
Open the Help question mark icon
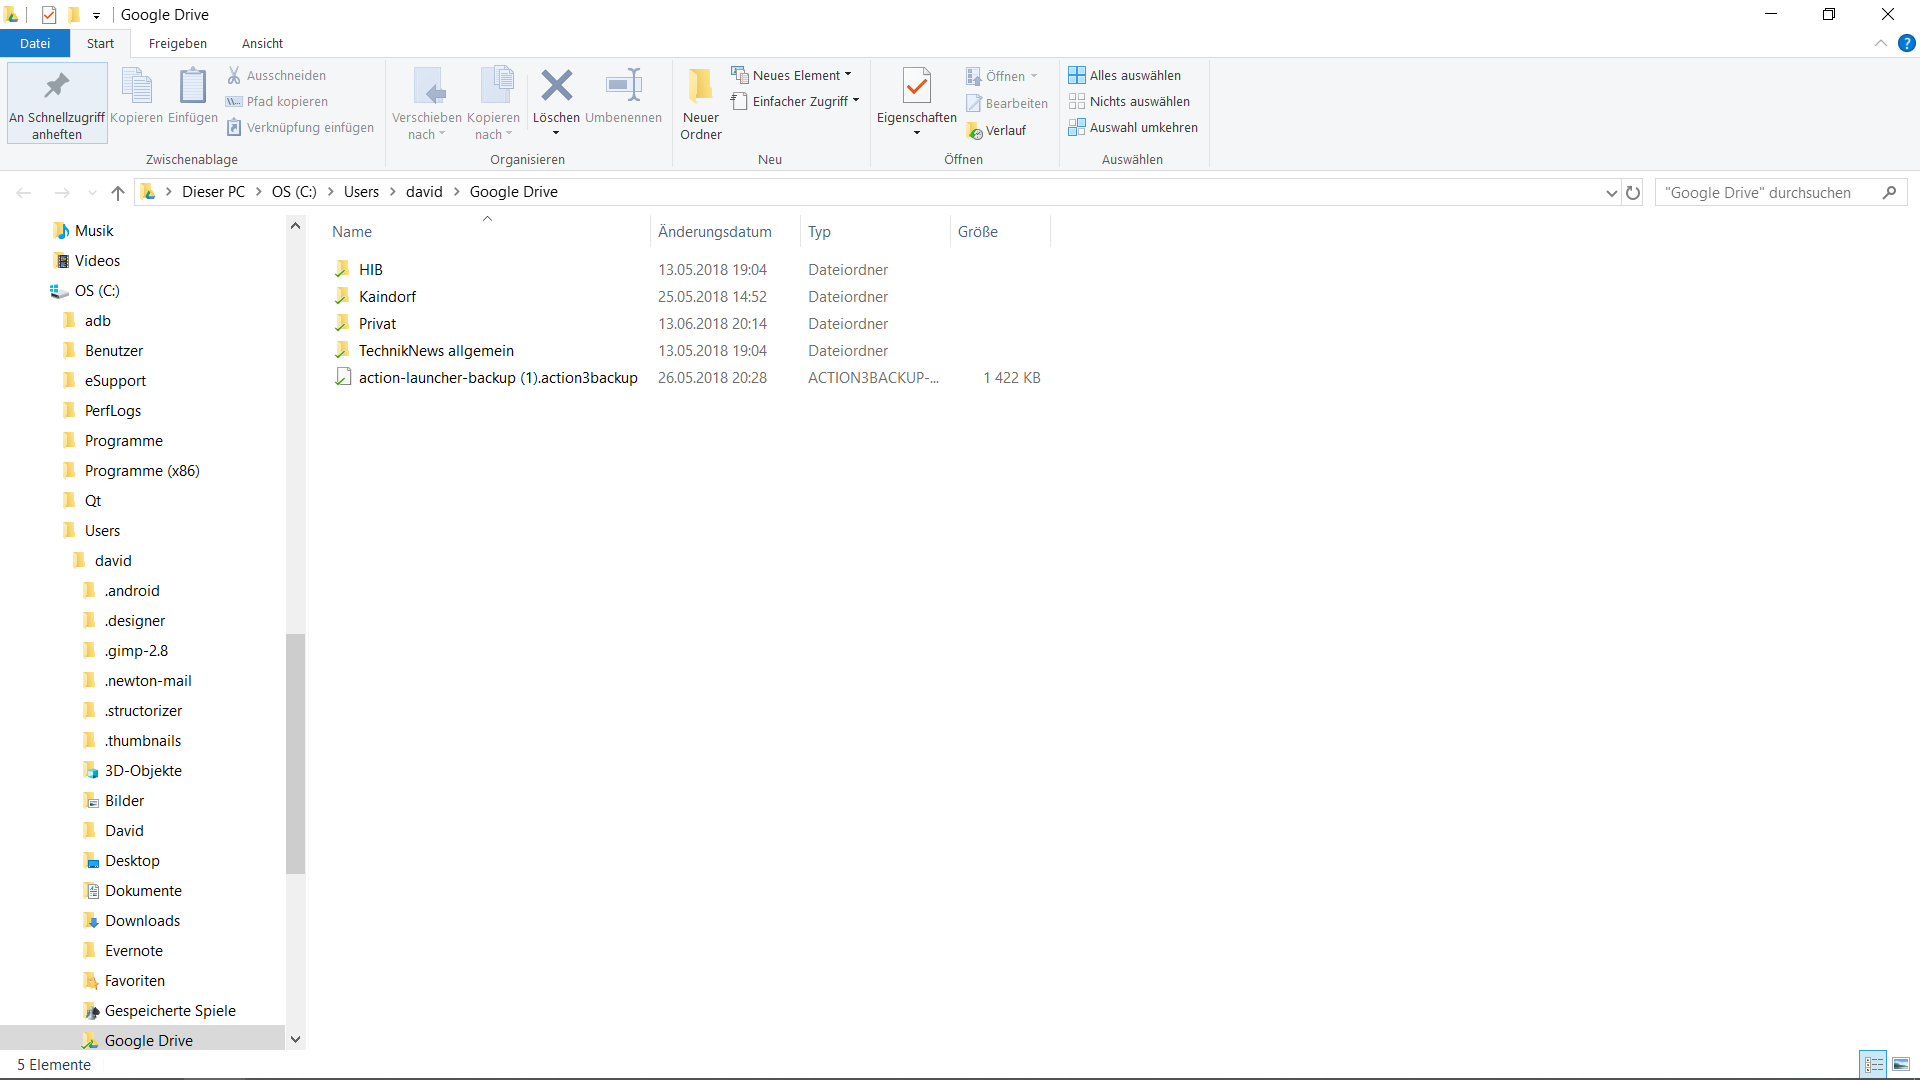point(1906,43)
